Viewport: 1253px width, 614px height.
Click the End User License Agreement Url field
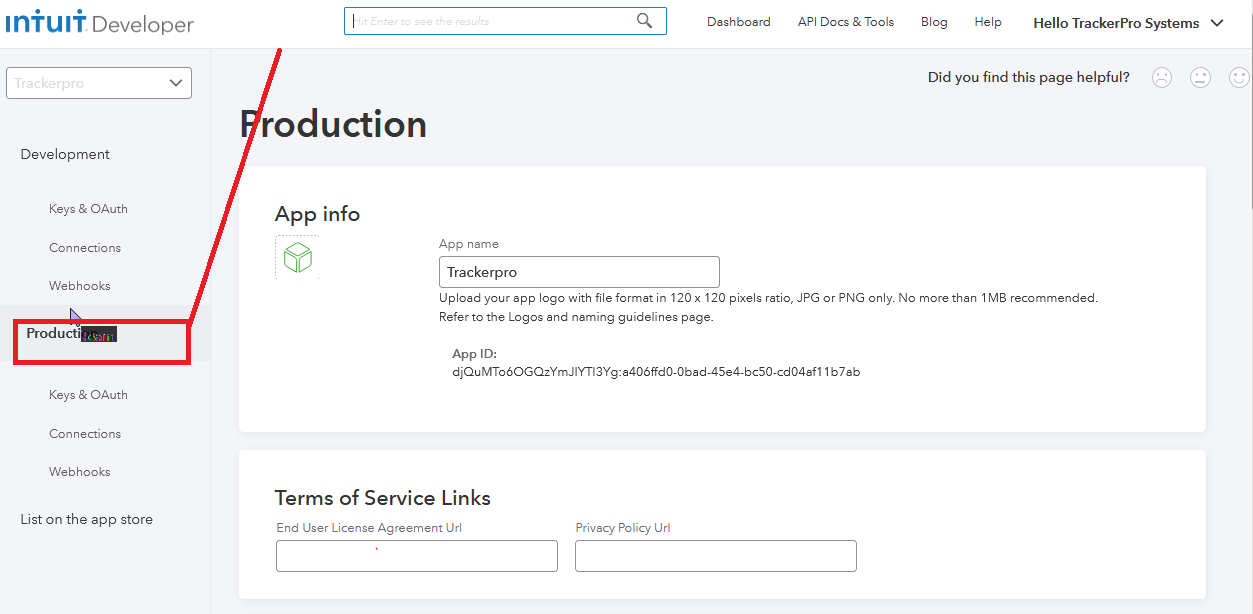pos(416,556)
